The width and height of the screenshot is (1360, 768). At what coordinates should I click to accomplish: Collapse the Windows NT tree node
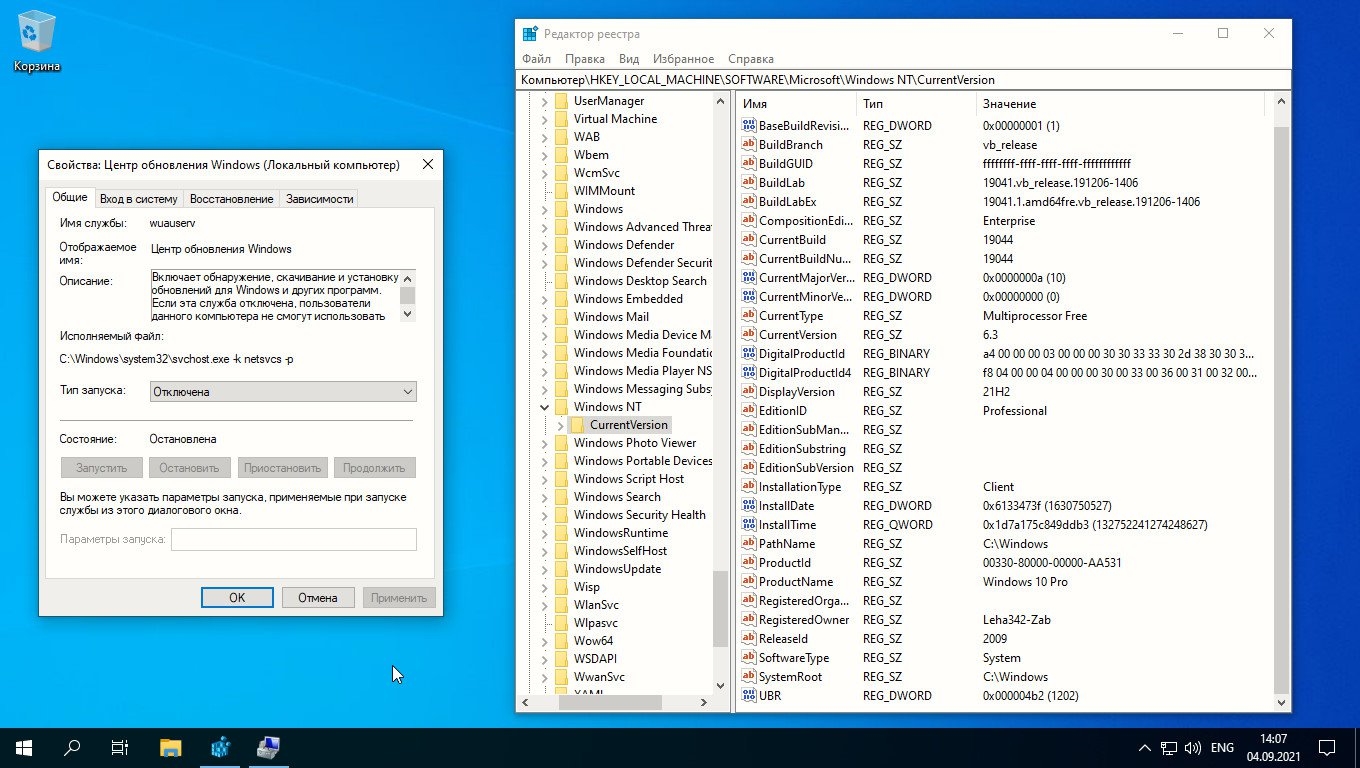coord(545,407)
